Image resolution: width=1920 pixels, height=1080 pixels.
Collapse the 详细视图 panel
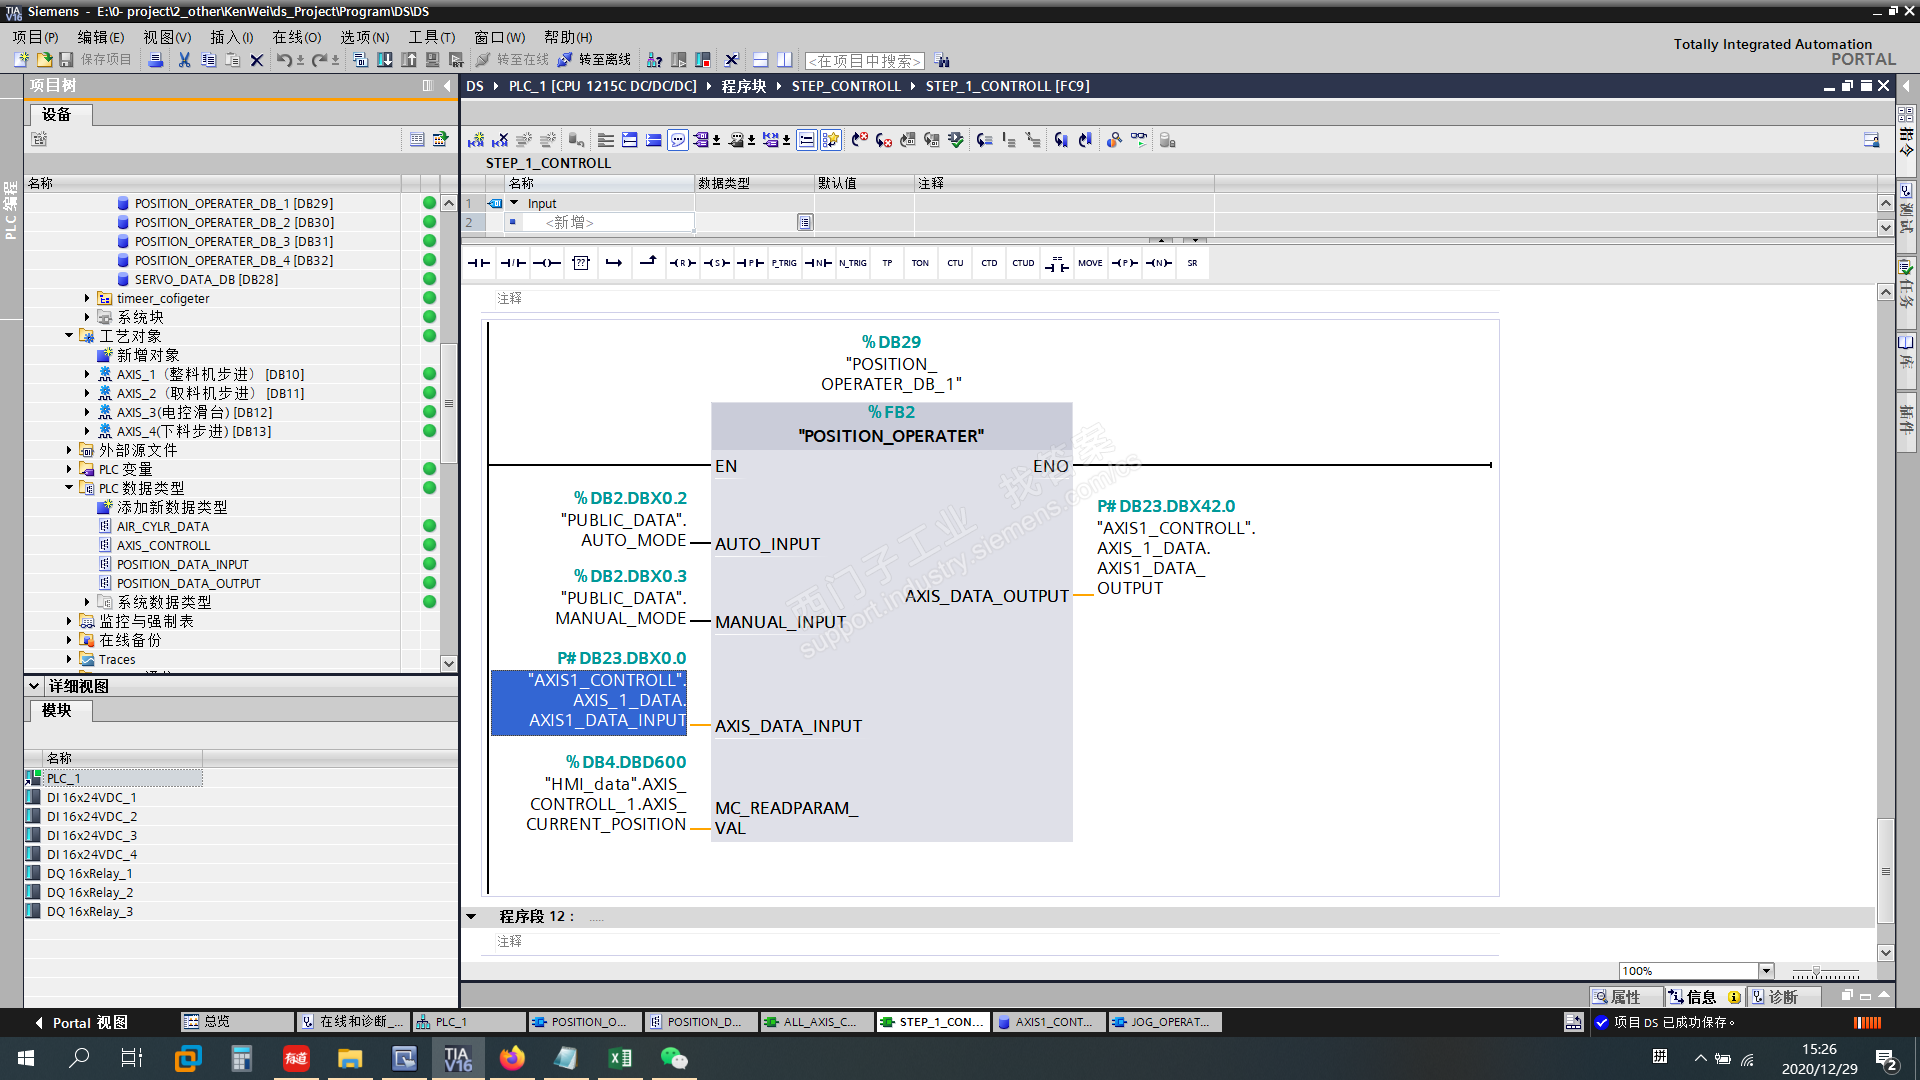[x=34, y=686]
